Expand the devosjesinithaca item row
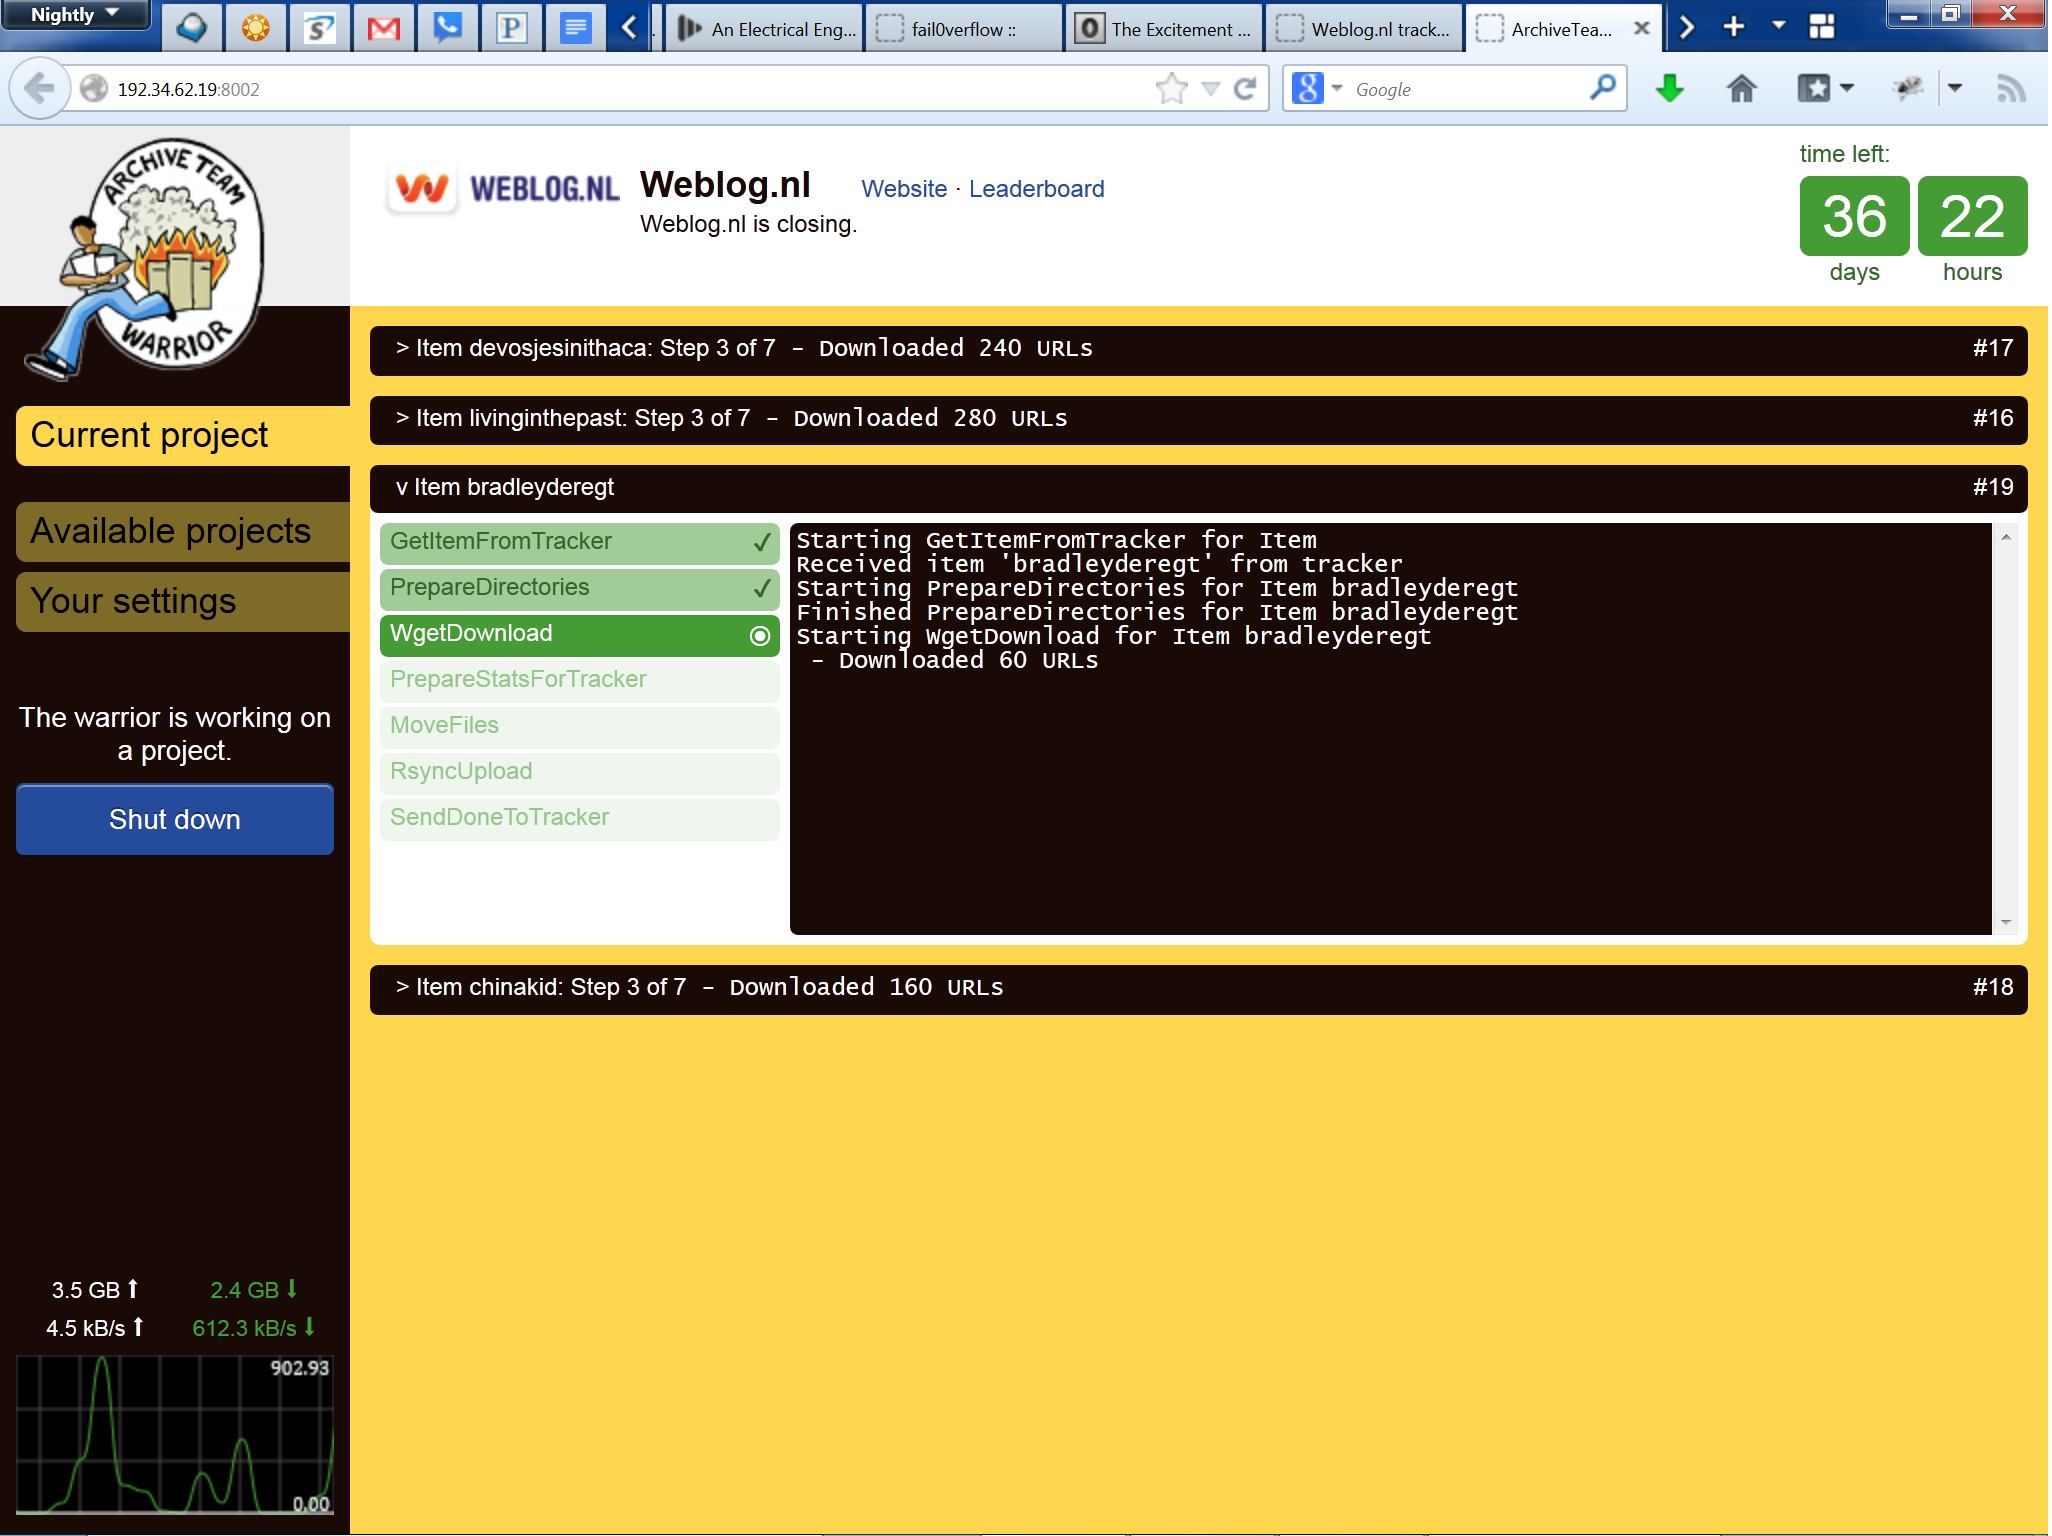 (1198, 350)
